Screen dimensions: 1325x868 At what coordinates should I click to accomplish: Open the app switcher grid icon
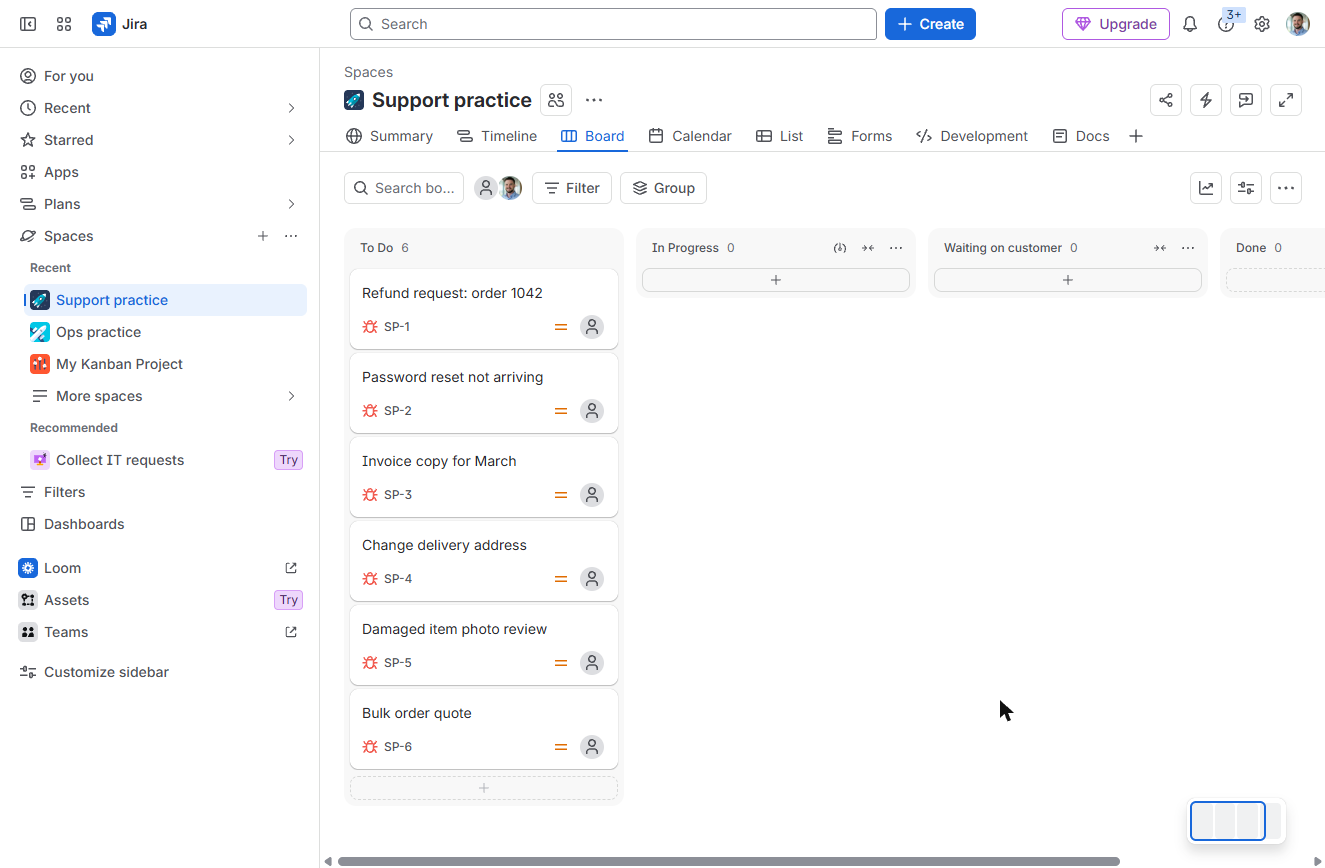point(64,24)
